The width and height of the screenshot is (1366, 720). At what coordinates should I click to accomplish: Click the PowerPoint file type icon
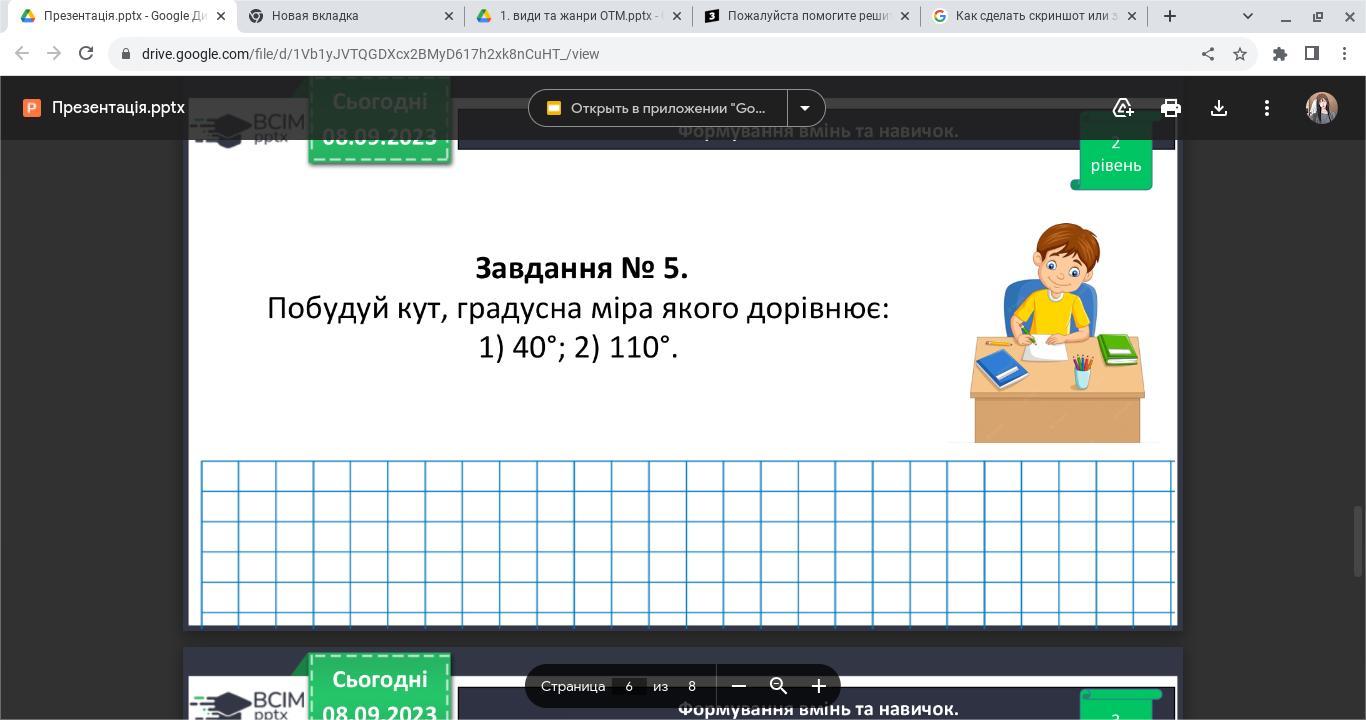(32, 108)
